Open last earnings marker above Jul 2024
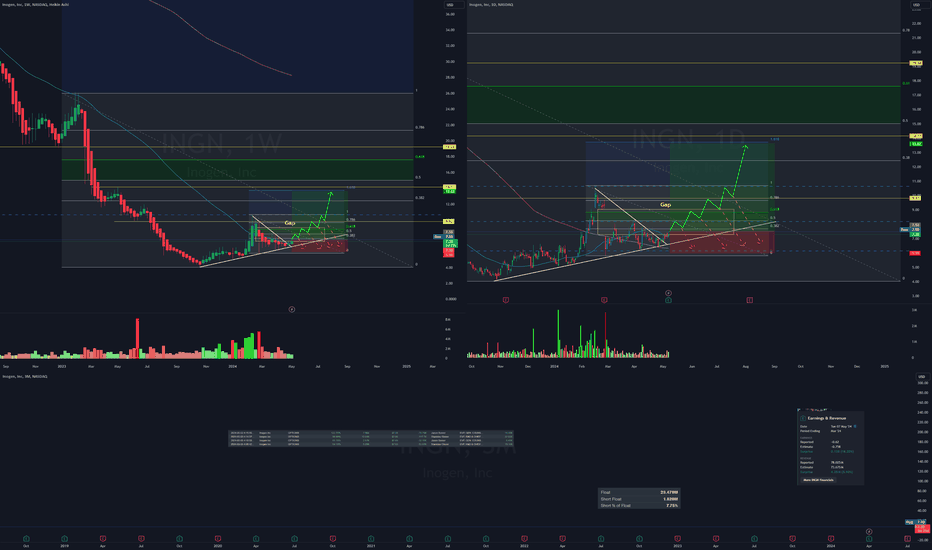Viewport: 932px width, 550px height. [907, 539]
